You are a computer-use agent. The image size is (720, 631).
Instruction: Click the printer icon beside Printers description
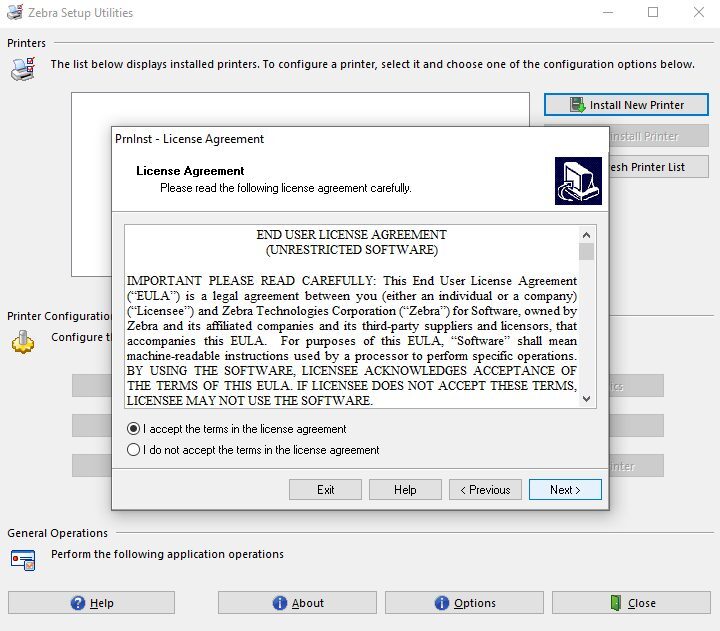coord(23,69)
